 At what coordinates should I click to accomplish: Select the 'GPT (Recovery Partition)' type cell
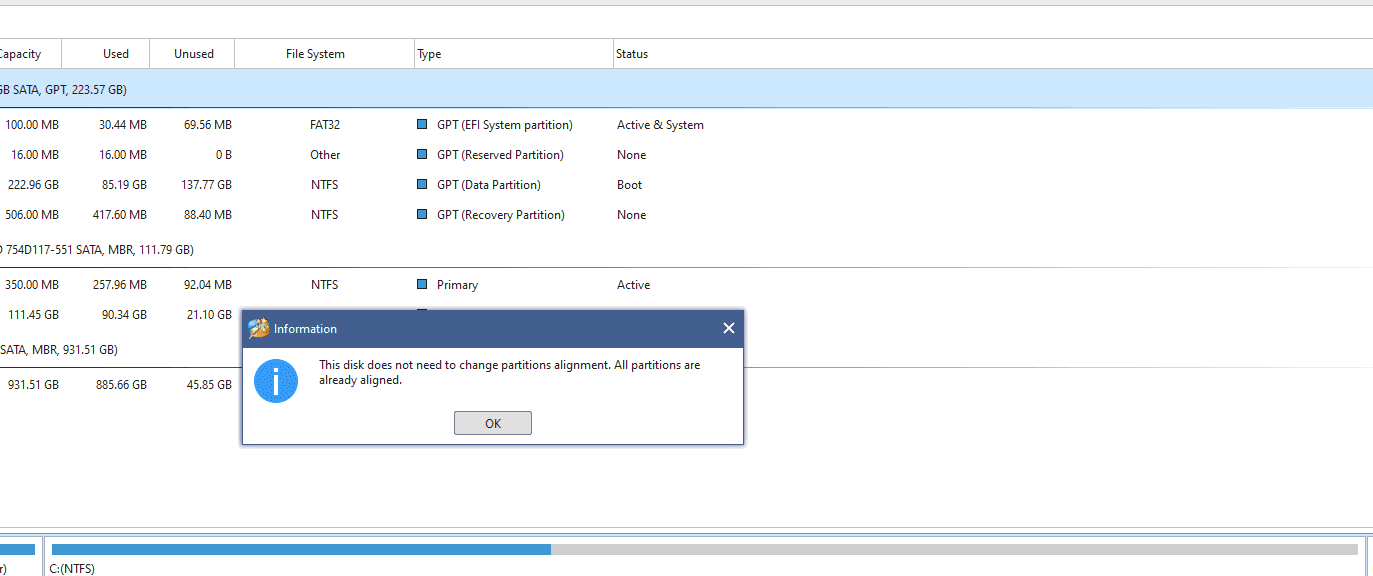coord(501,215)
